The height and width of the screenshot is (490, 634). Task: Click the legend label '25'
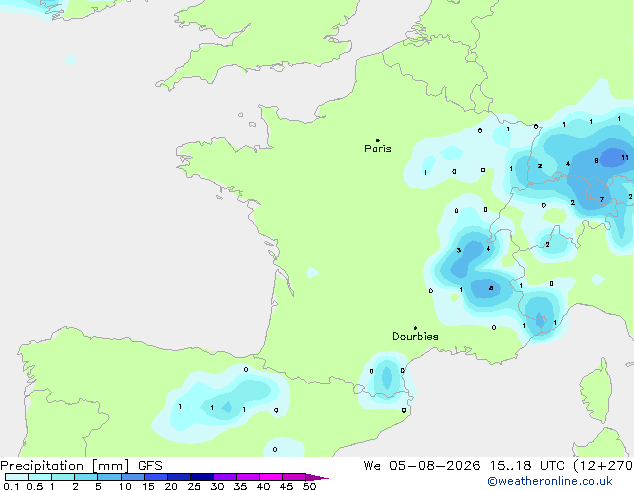(x=194, y=486)
